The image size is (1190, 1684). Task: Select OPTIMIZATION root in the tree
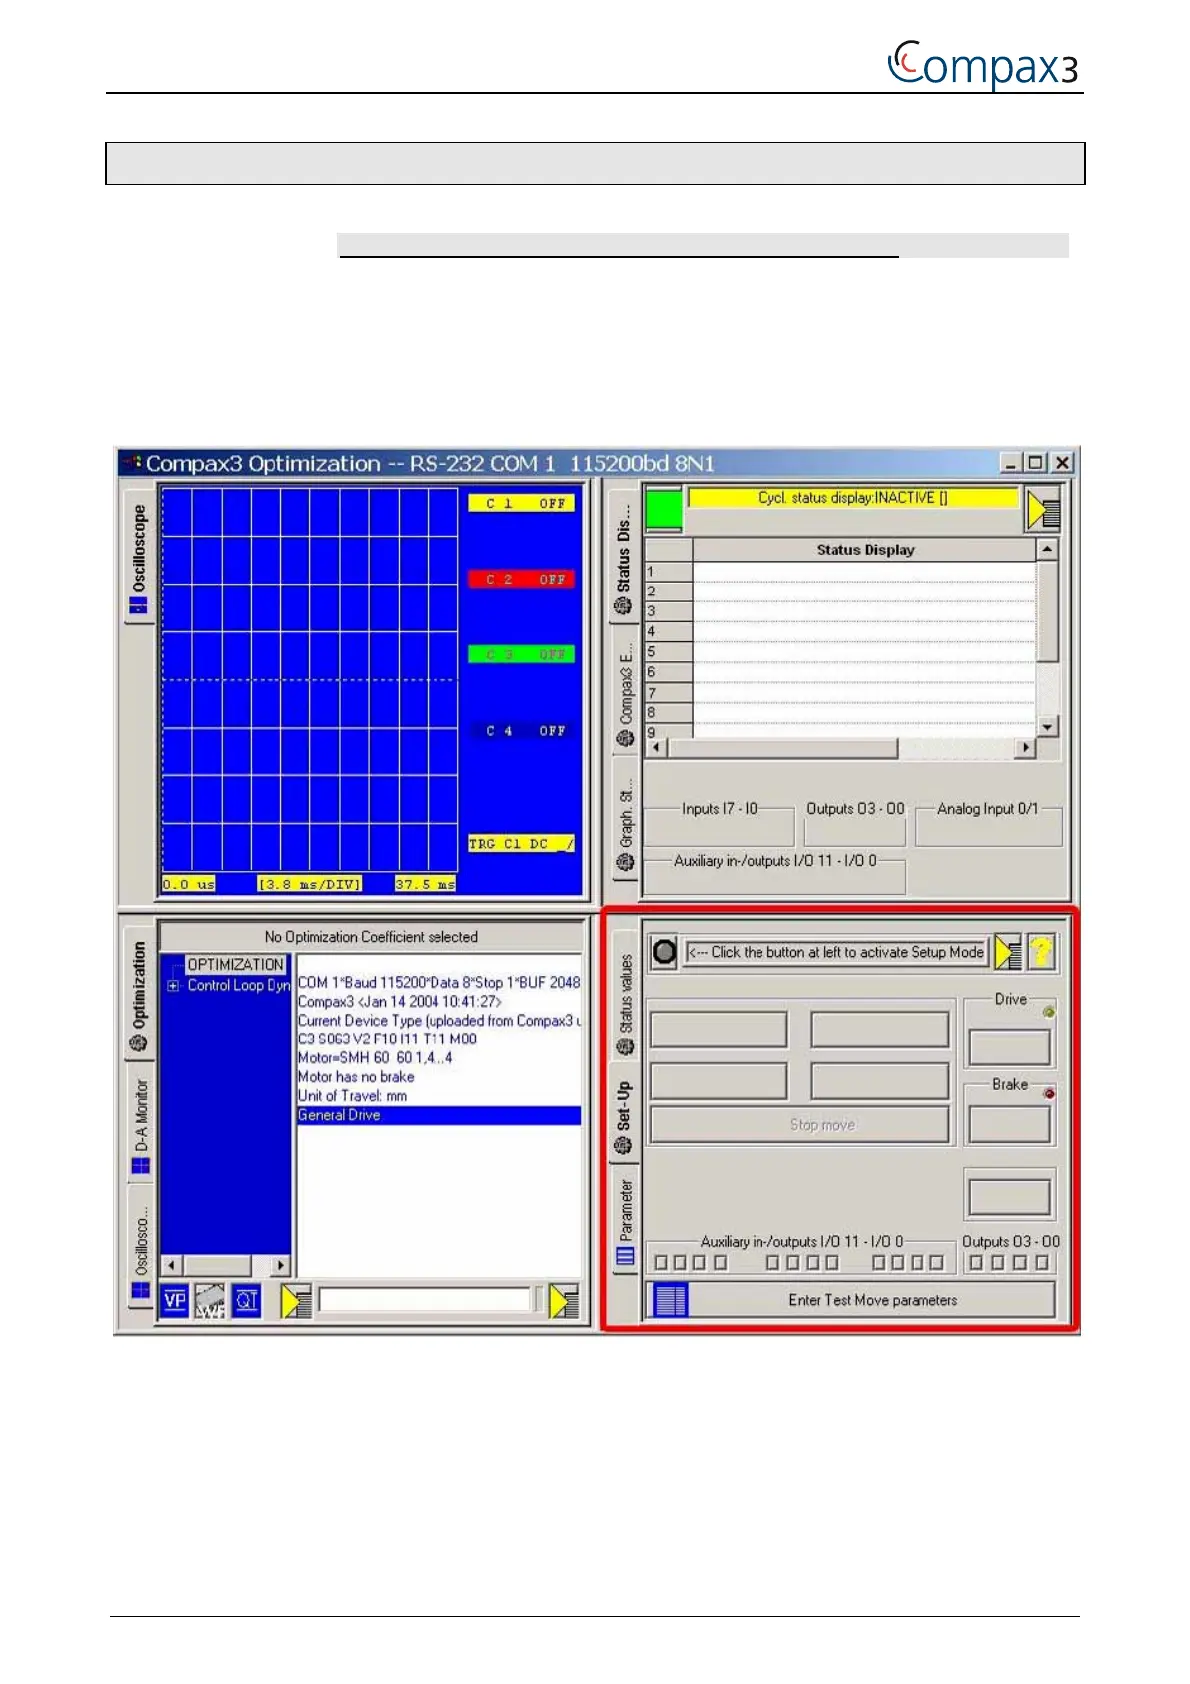click(x=235, y=964)
